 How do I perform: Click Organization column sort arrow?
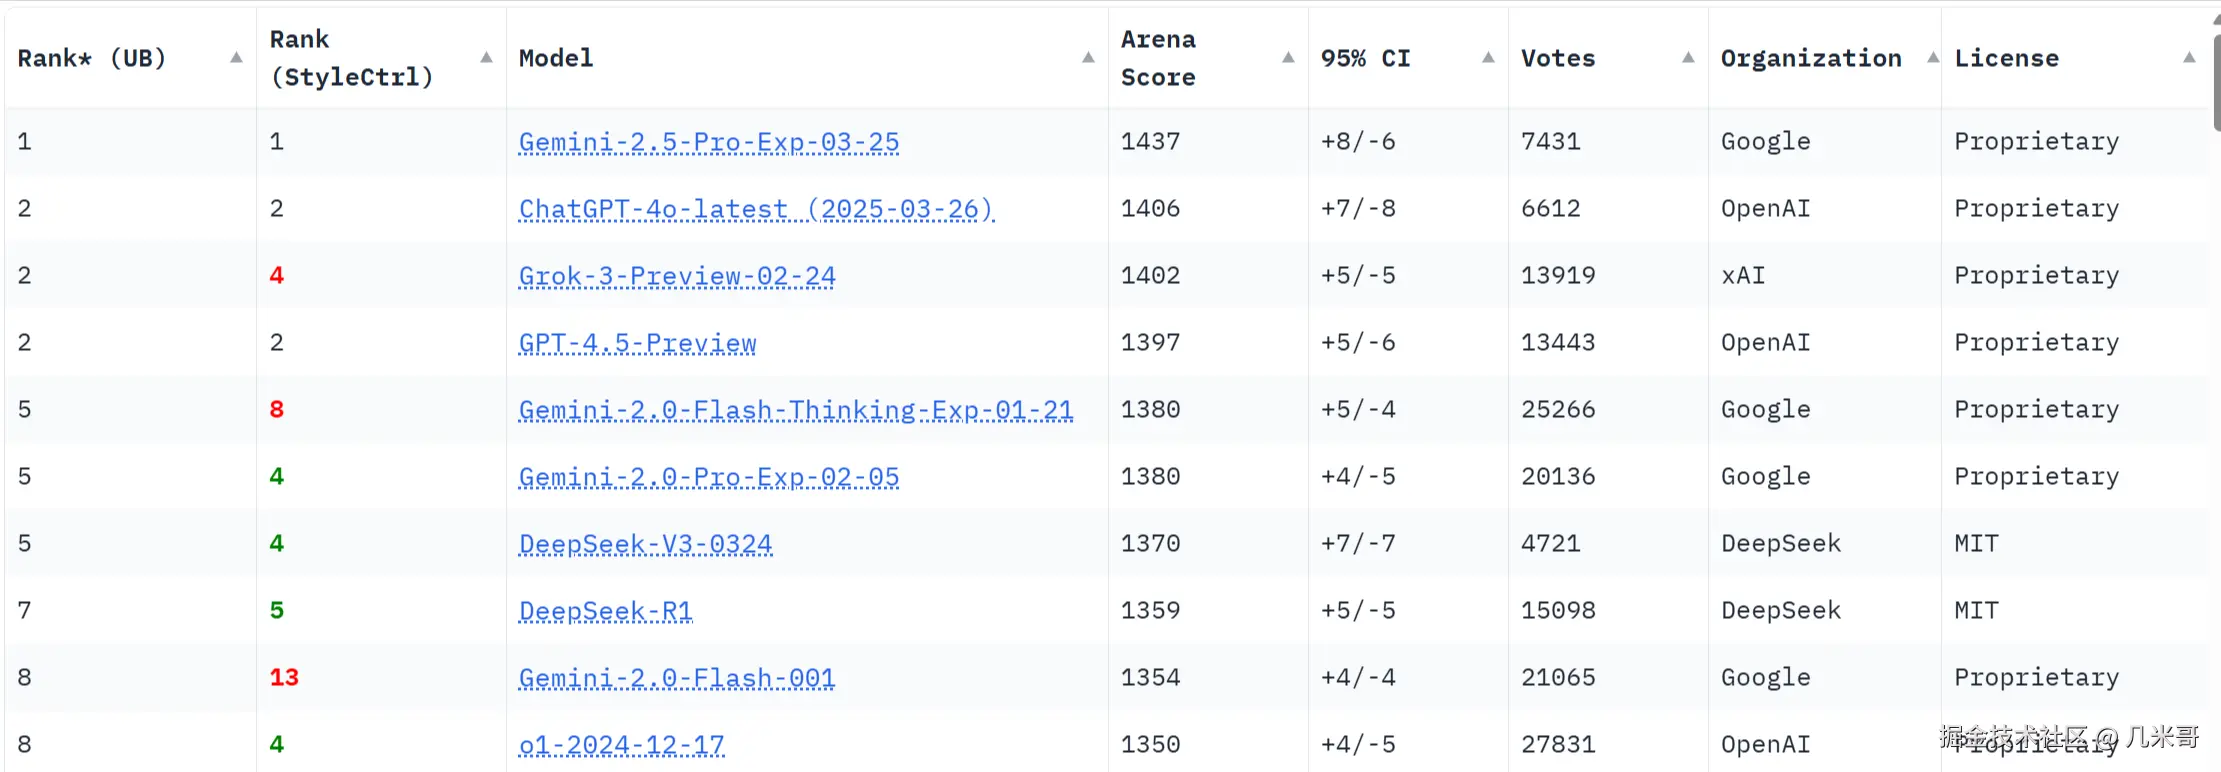coord(1933,58)
